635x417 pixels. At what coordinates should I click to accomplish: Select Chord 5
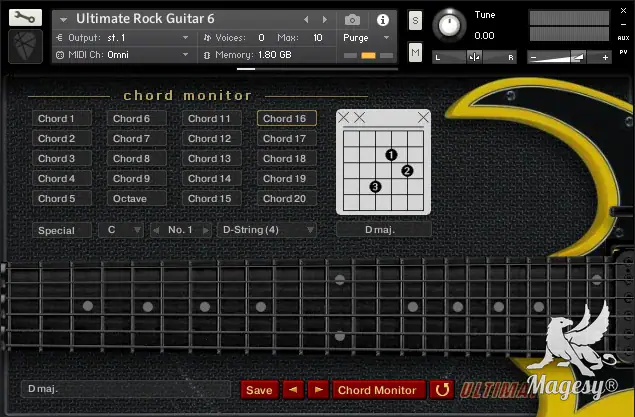pos(62,199)
